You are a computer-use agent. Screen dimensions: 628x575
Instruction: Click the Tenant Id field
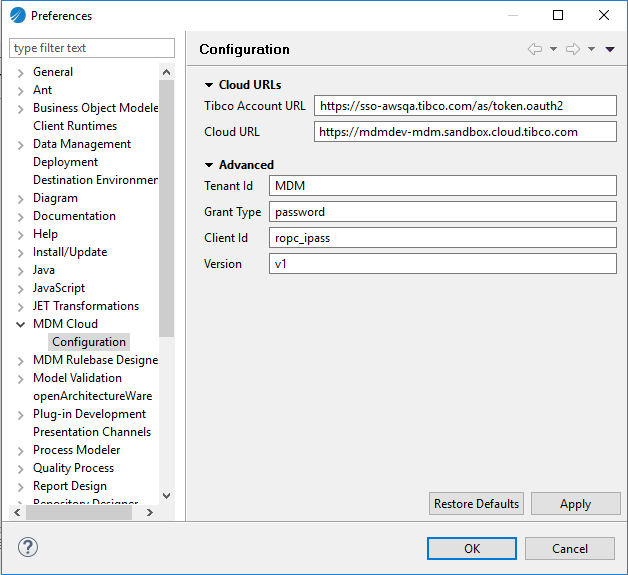443,186
